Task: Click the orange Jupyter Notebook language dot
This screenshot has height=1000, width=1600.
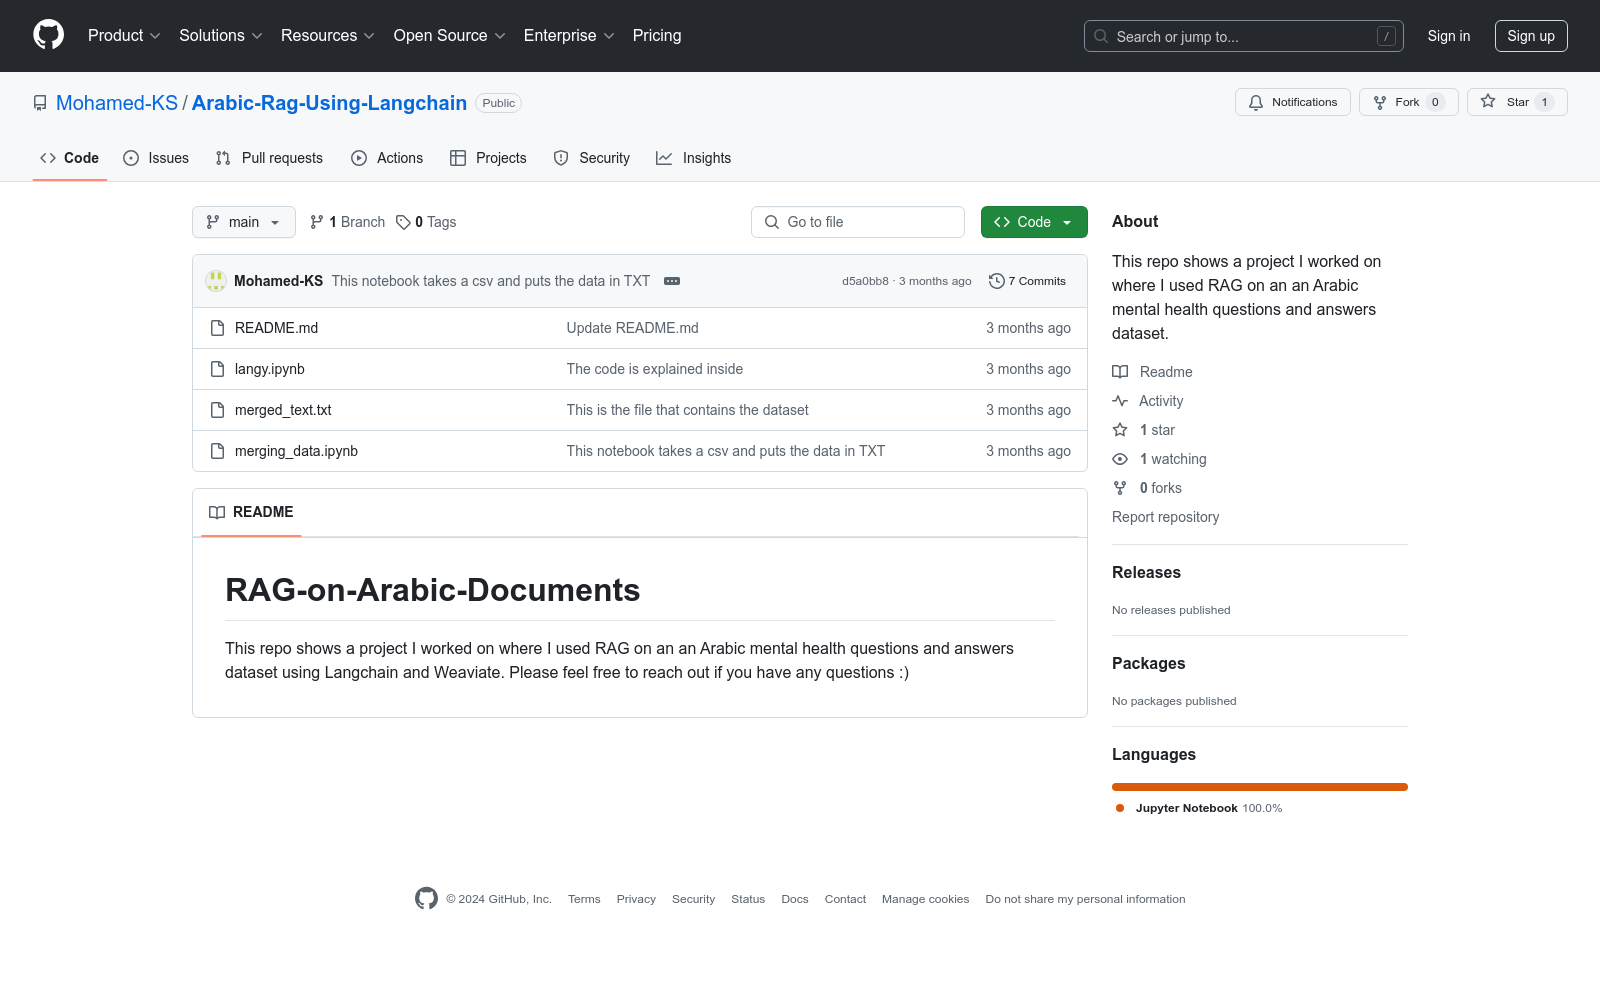Action: click(1120, 808)
